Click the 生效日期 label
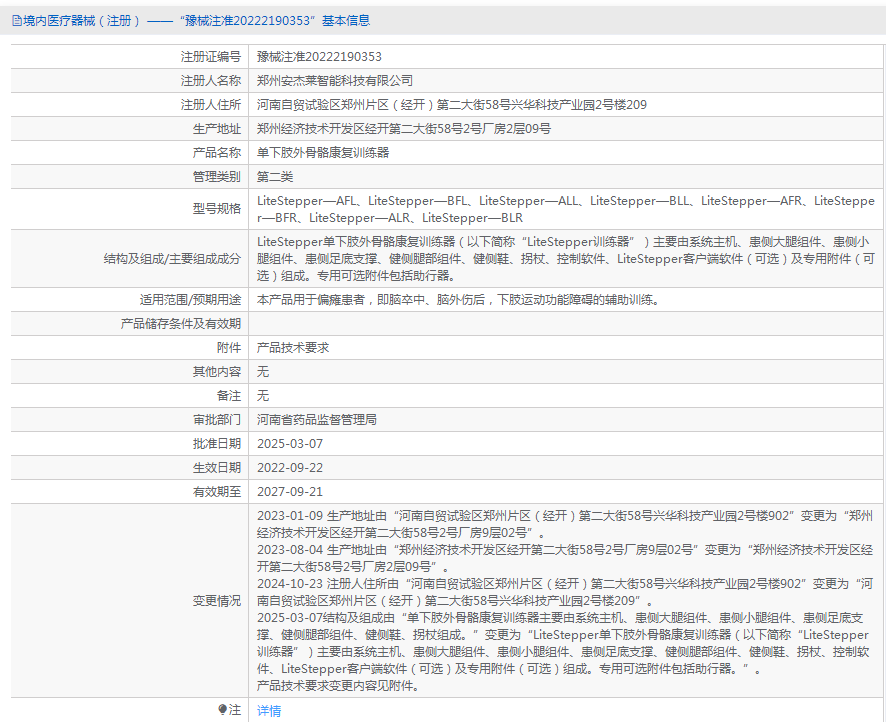 (217, 468)
